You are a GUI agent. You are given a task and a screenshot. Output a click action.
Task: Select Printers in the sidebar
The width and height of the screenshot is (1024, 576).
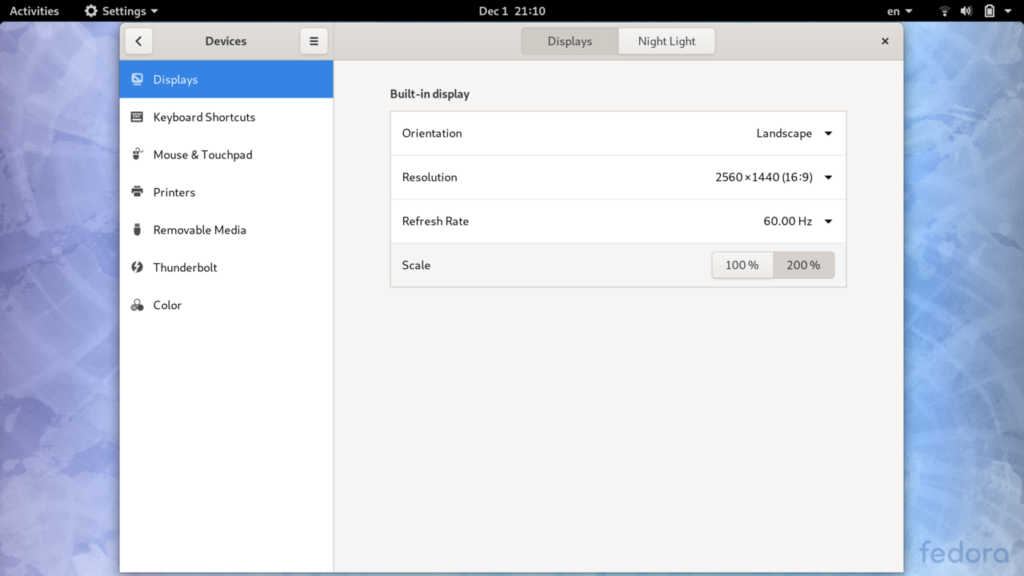pos(226,192)
